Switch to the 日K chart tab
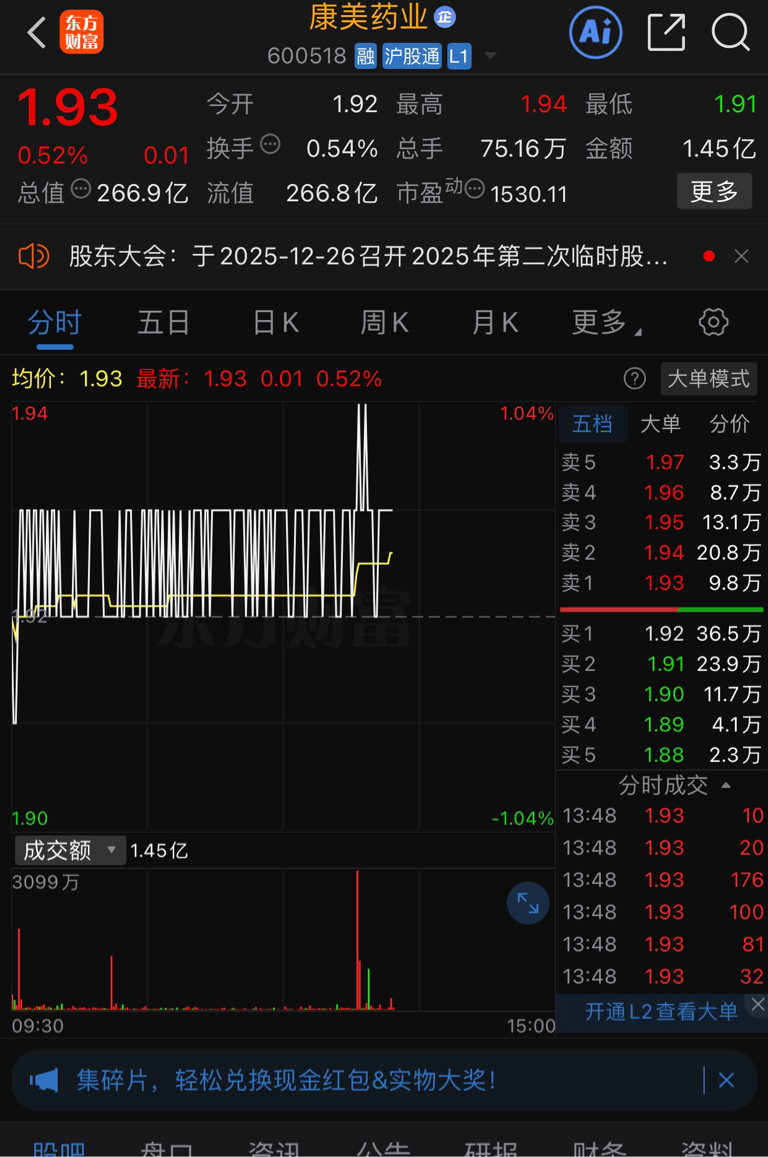 (275, 323)
